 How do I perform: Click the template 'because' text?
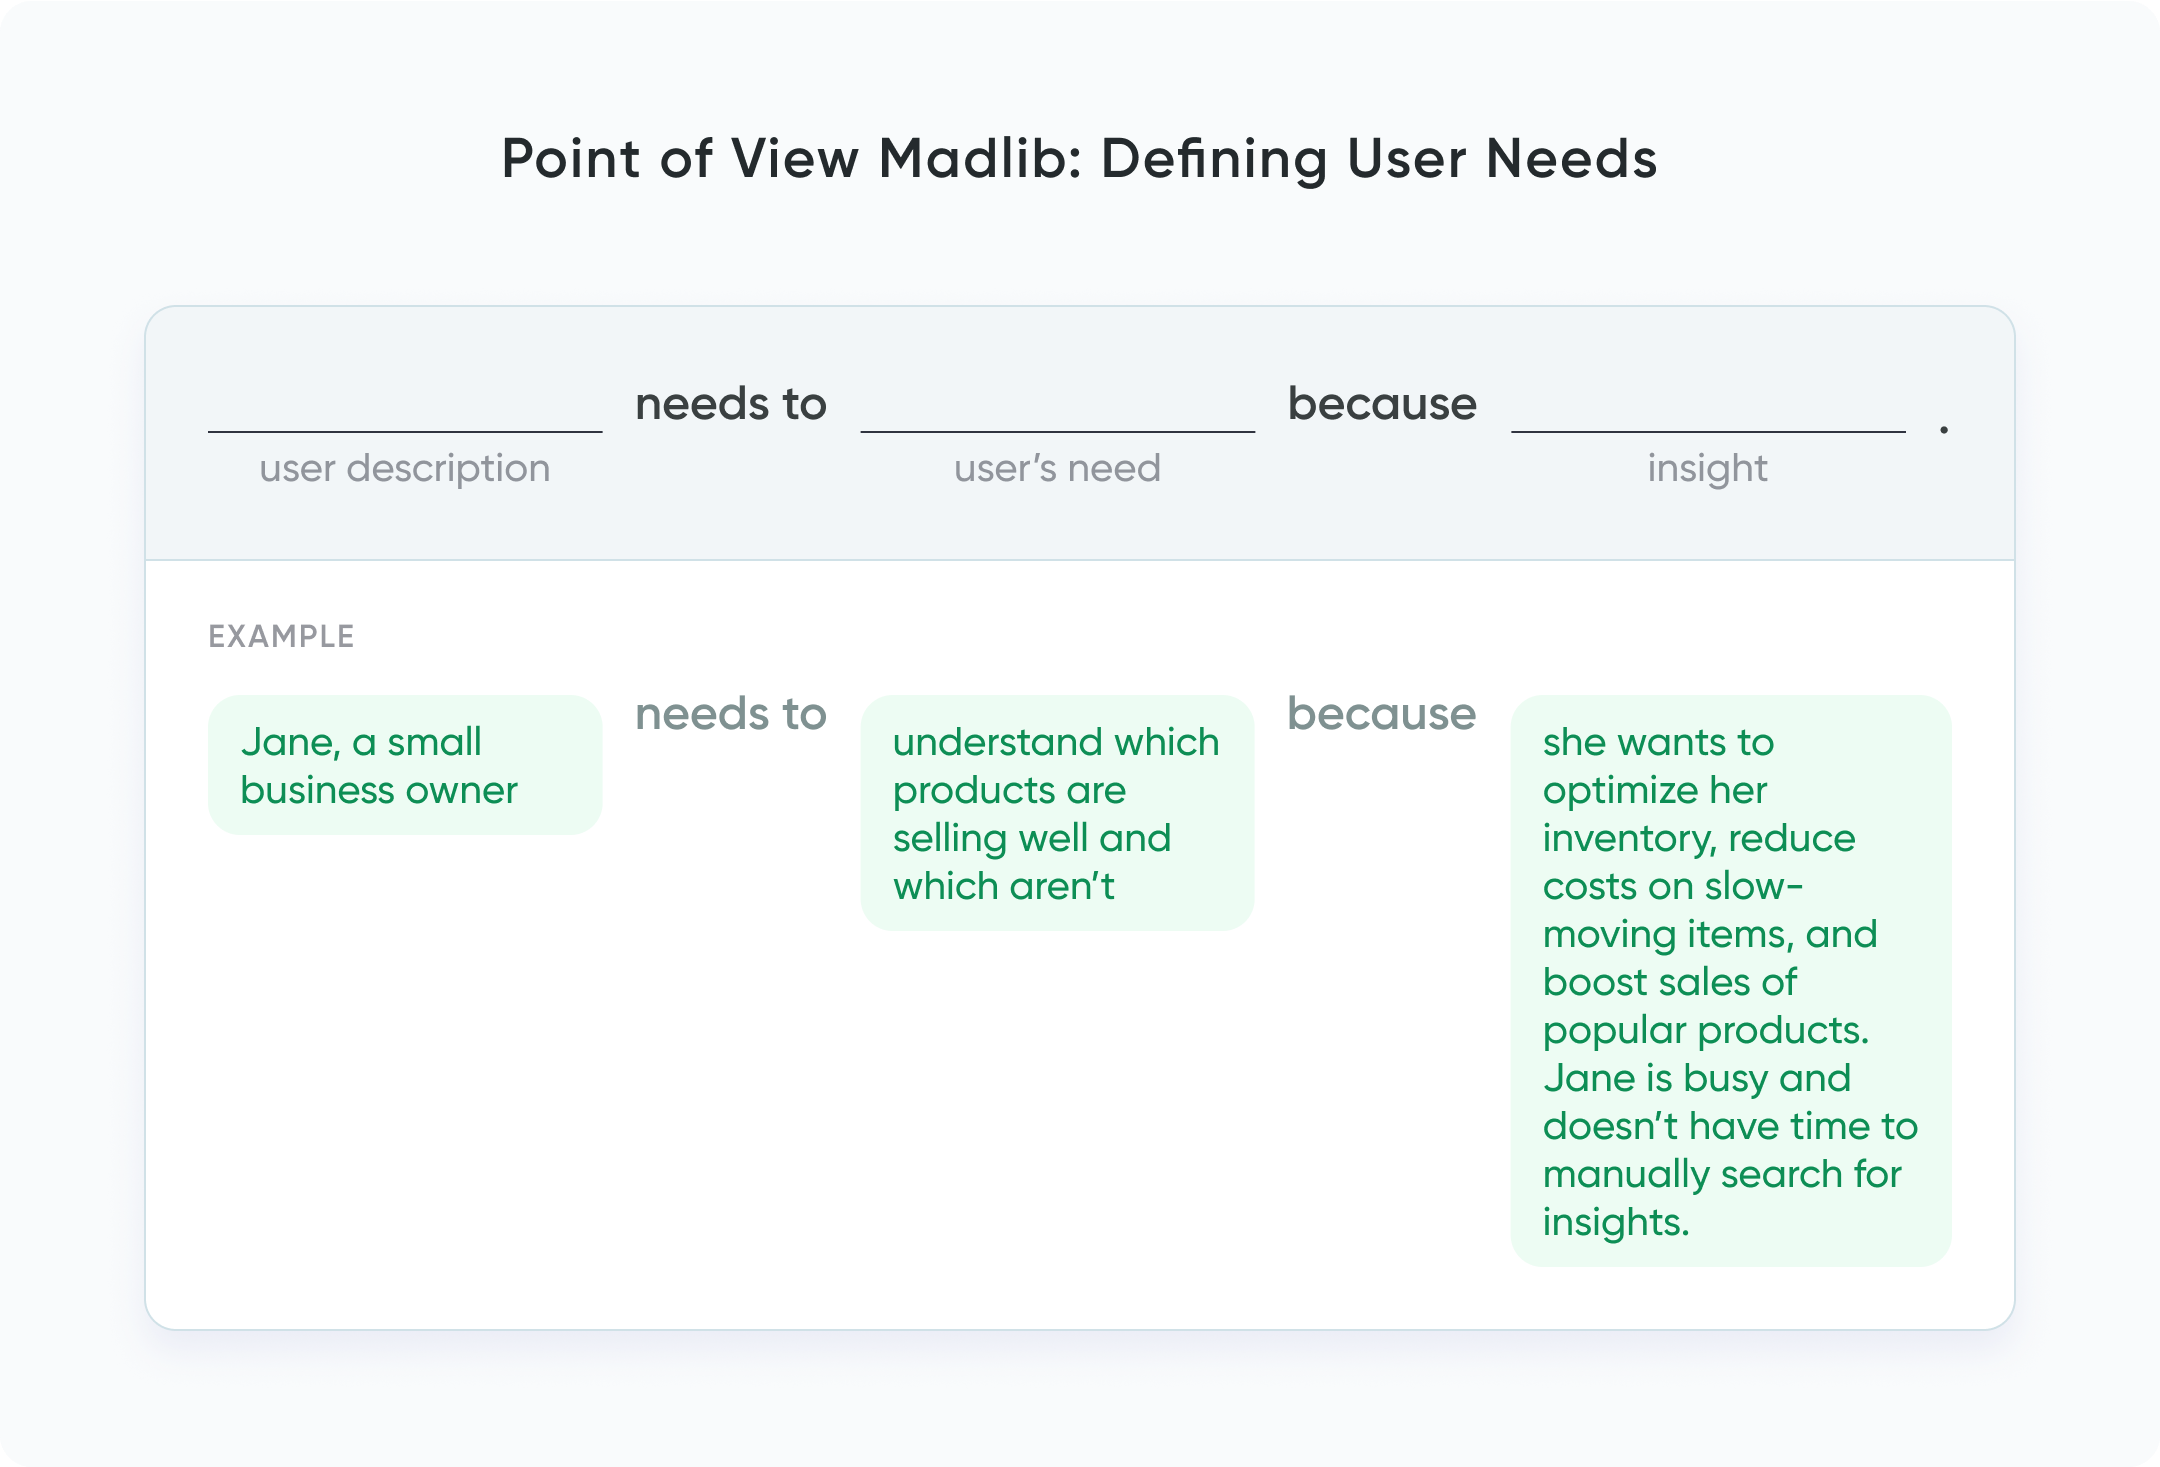tap(1382, 404)
